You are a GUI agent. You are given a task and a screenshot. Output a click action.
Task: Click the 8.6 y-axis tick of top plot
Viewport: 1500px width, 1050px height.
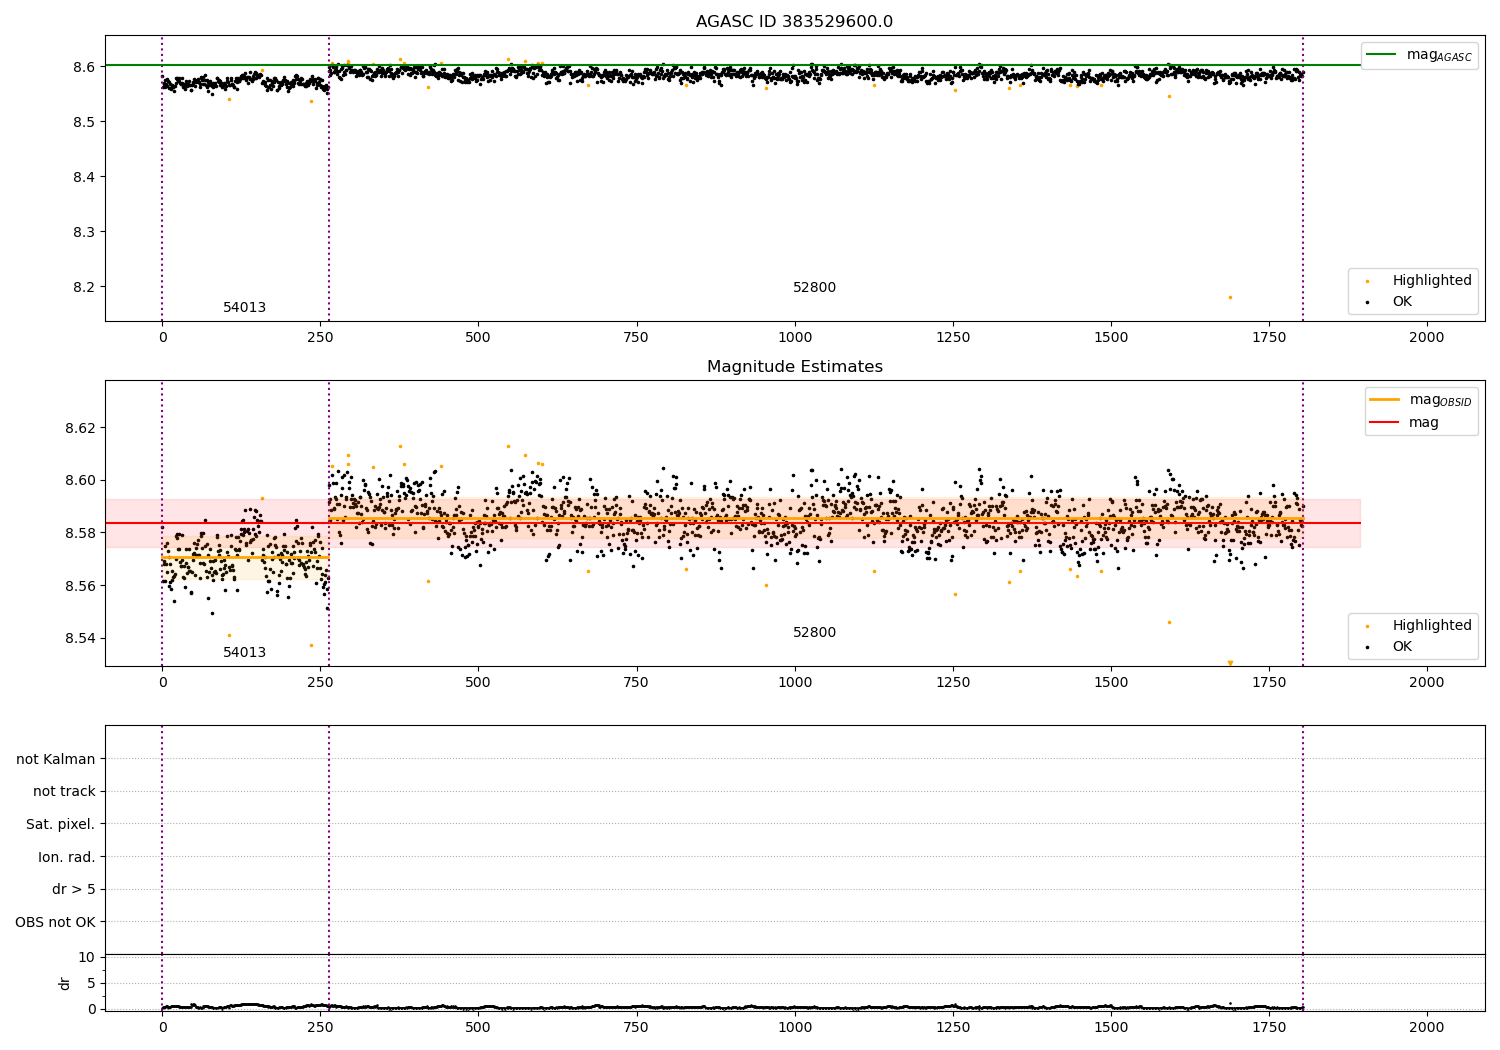pyautogui.click(x=84, y=67)
